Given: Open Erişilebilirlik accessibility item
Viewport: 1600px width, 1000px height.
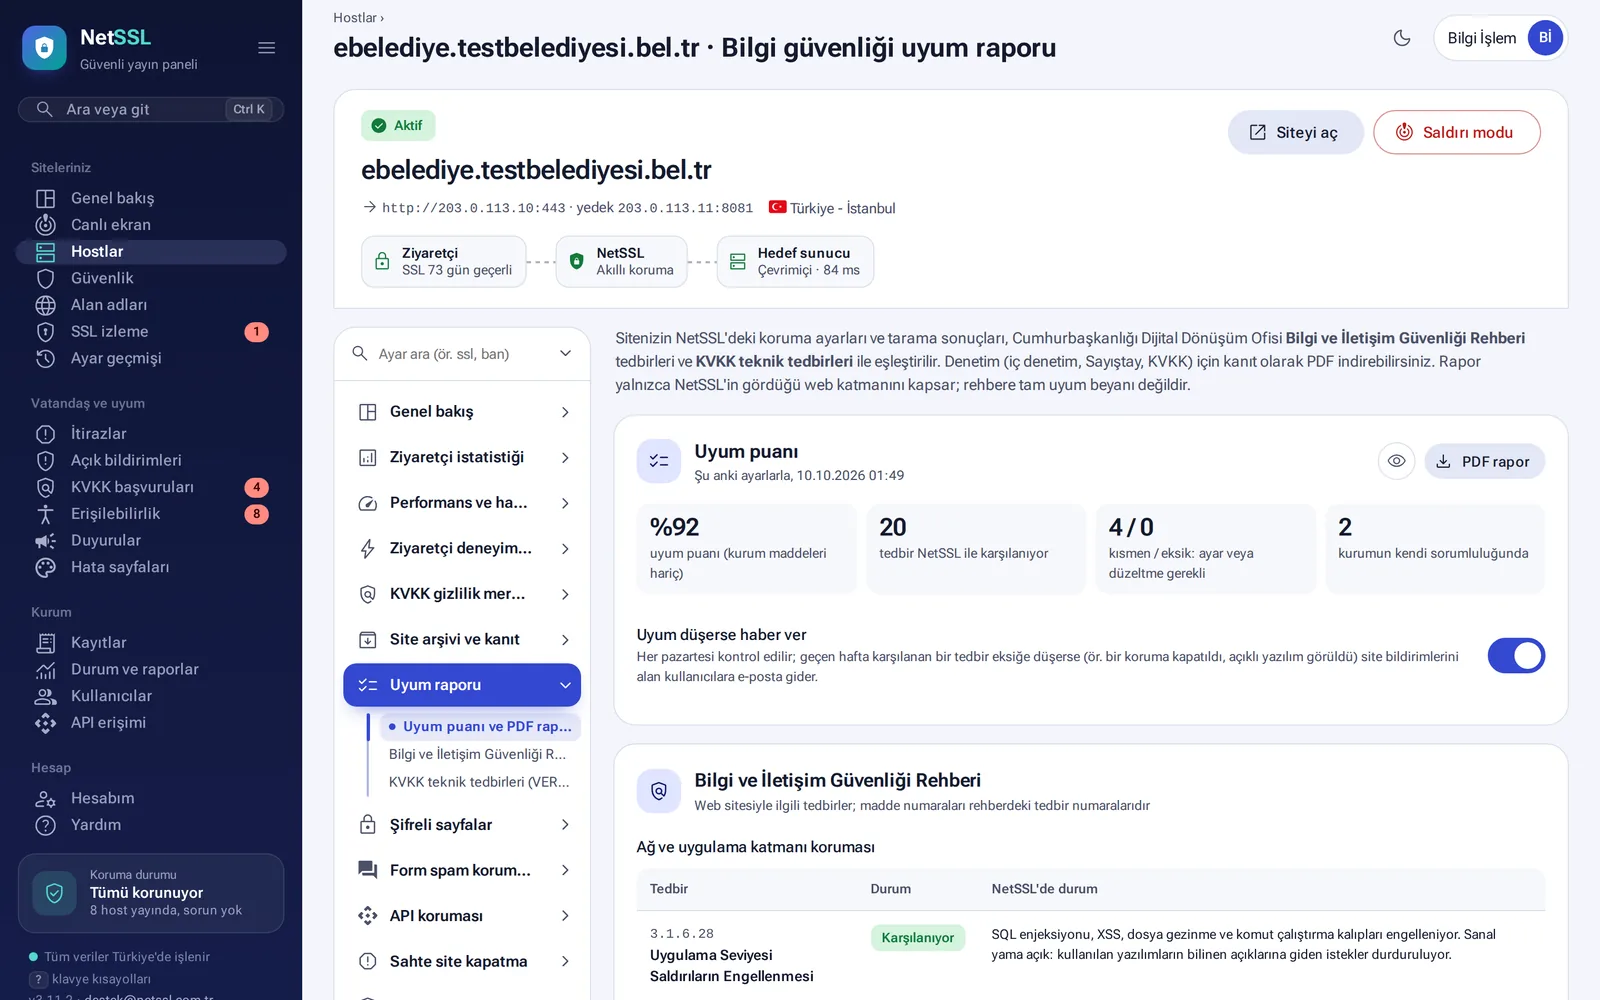Looking at the screenshot, I should (151, 514).
